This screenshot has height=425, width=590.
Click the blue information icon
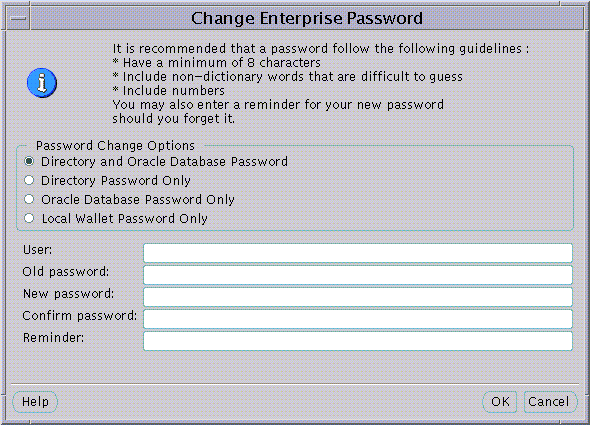pos(42,83)
